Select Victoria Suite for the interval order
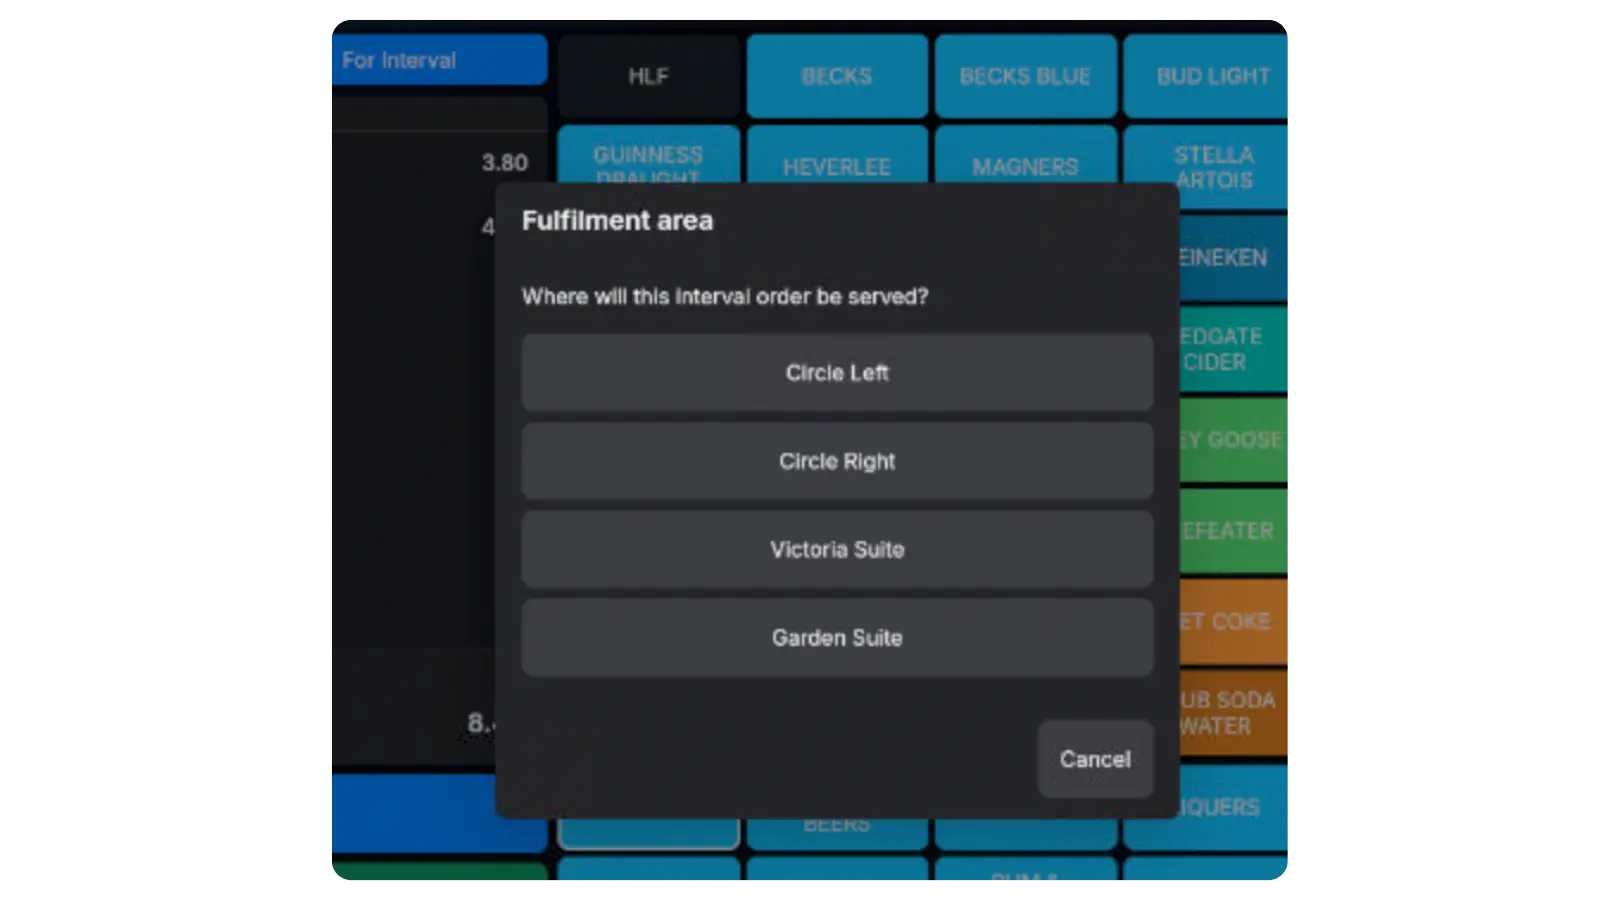 (x=837, y=549)
